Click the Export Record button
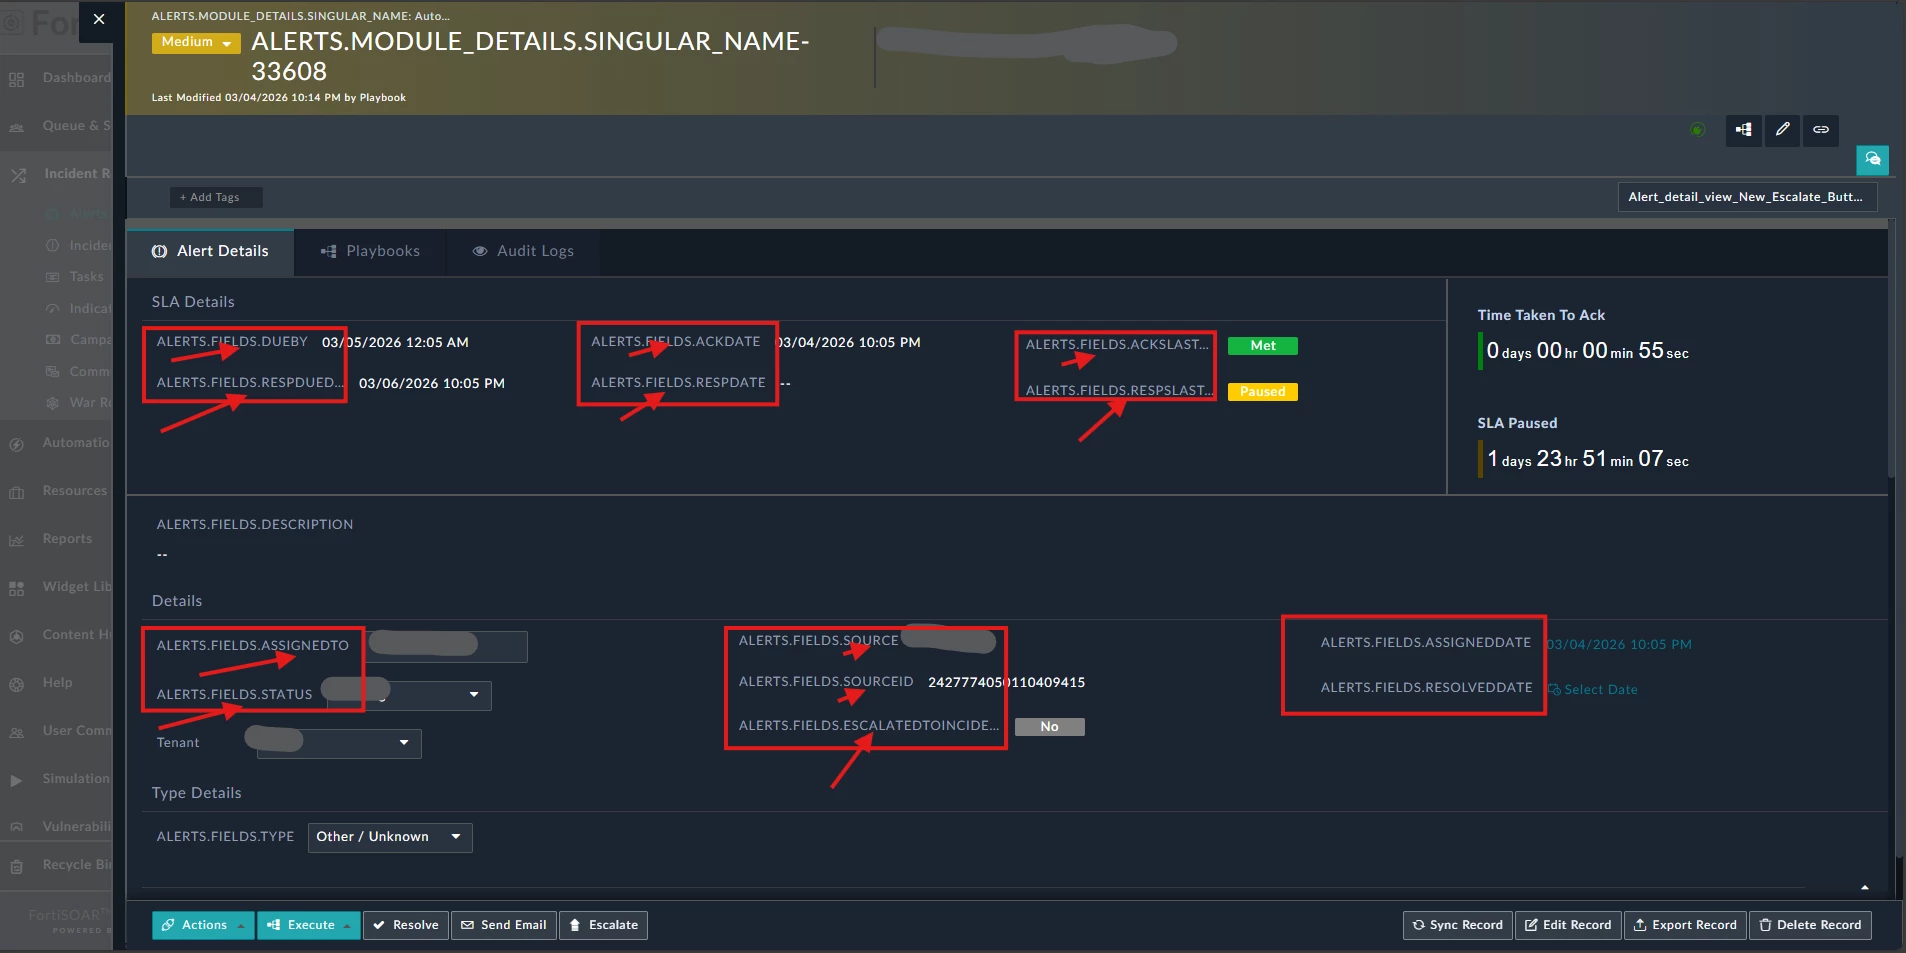The image size is (1906, 953). 1686,925
